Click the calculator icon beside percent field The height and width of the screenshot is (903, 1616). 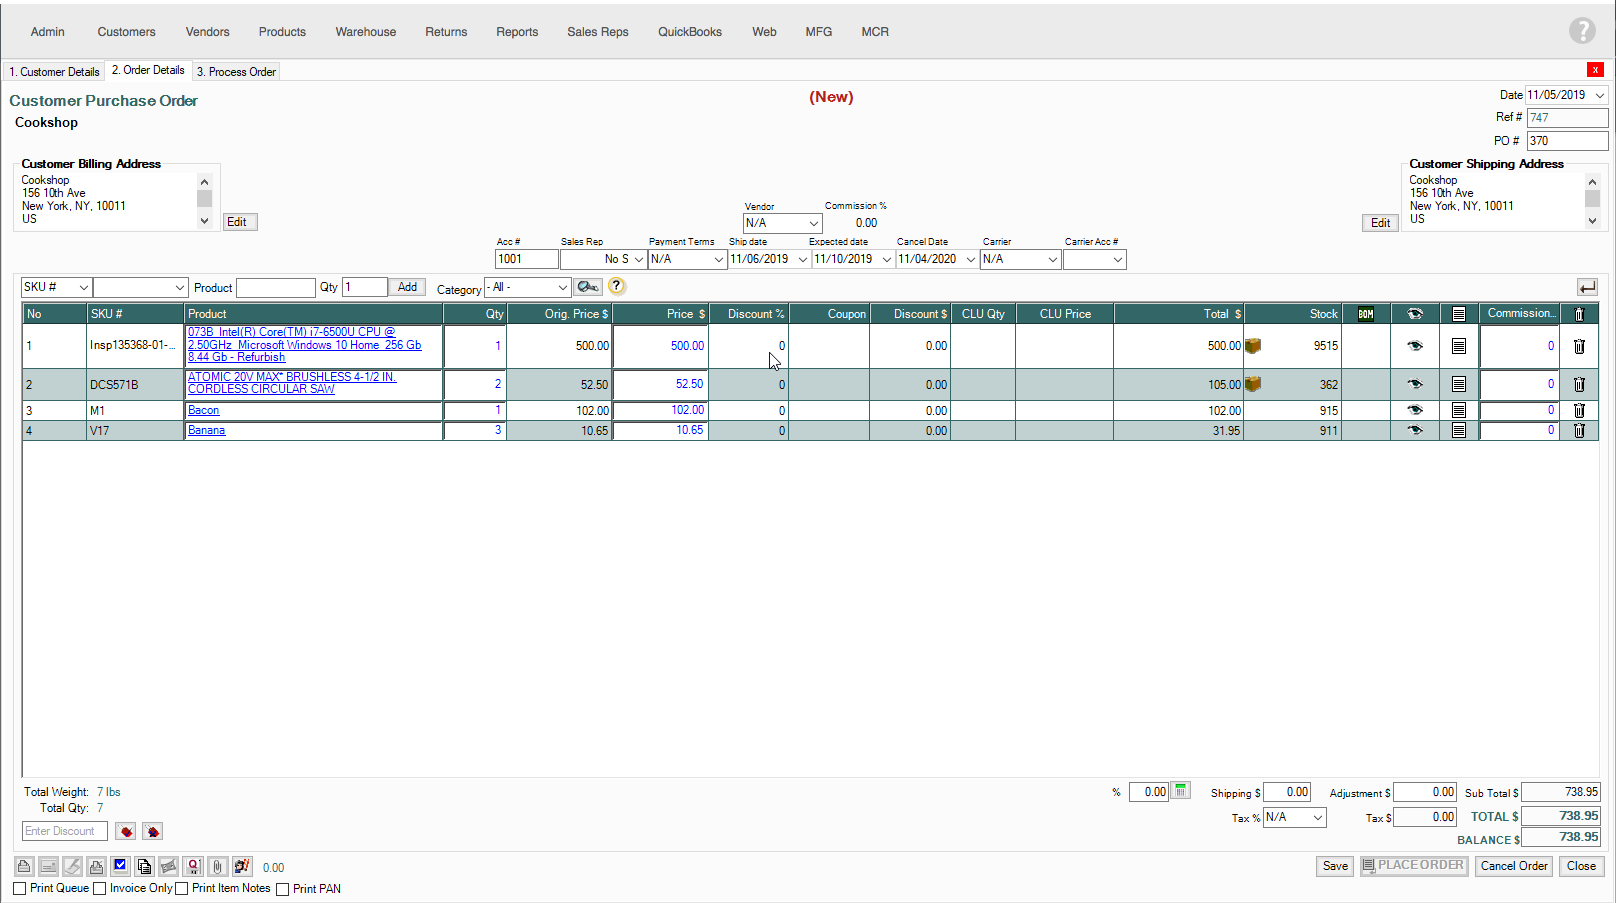[x=1181, y=791]
